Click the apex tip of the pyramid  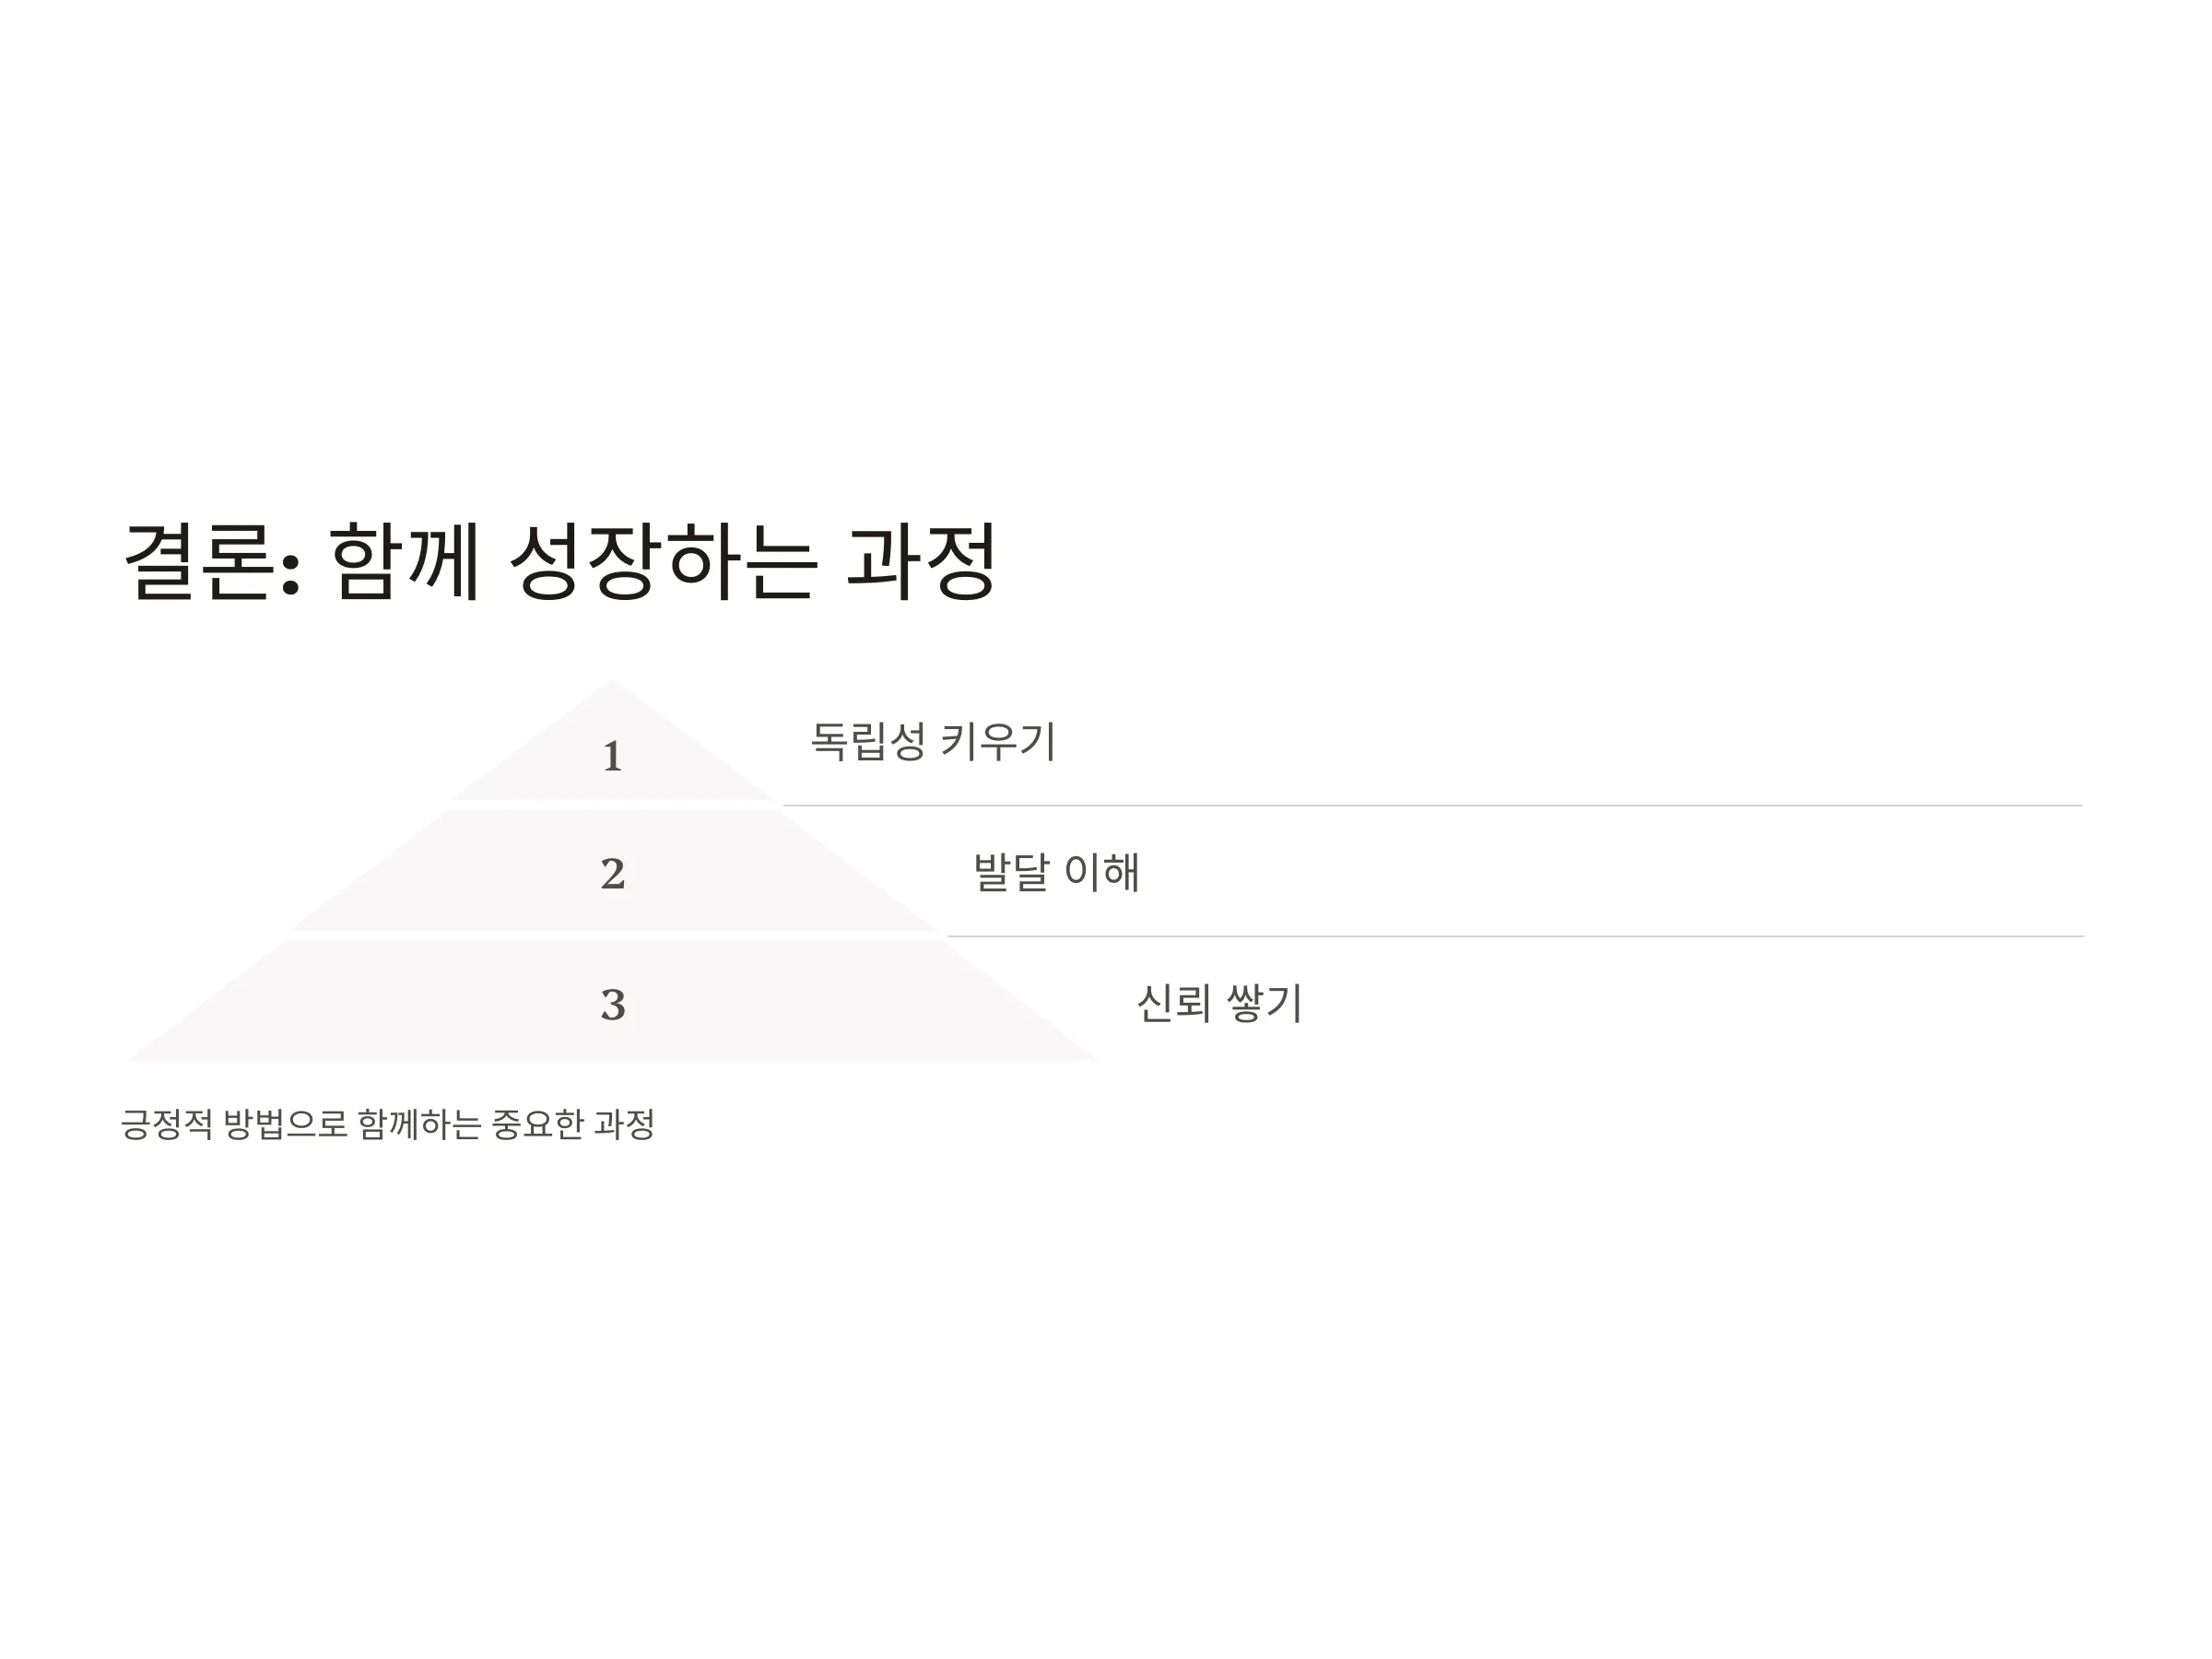tap(612, 682)
